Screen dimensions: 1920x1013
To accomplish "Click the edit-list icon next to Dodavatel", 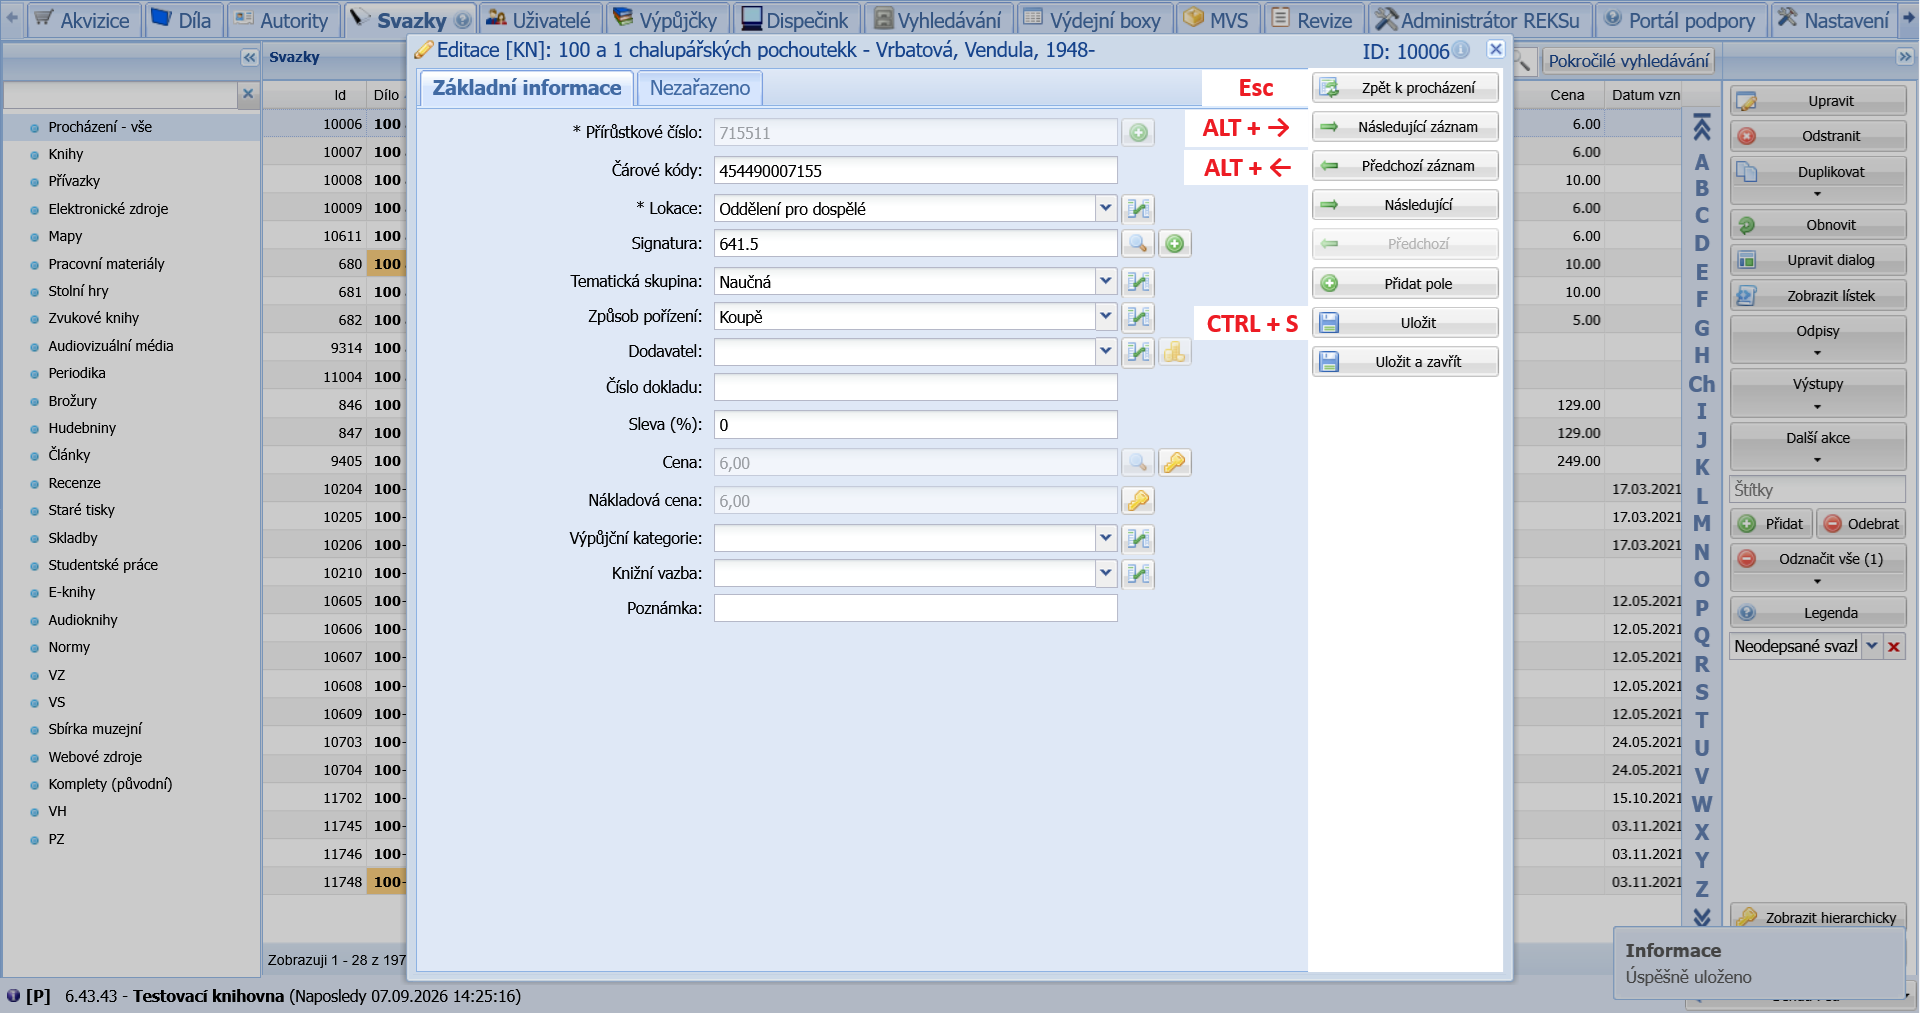I will click(1138, 351).
